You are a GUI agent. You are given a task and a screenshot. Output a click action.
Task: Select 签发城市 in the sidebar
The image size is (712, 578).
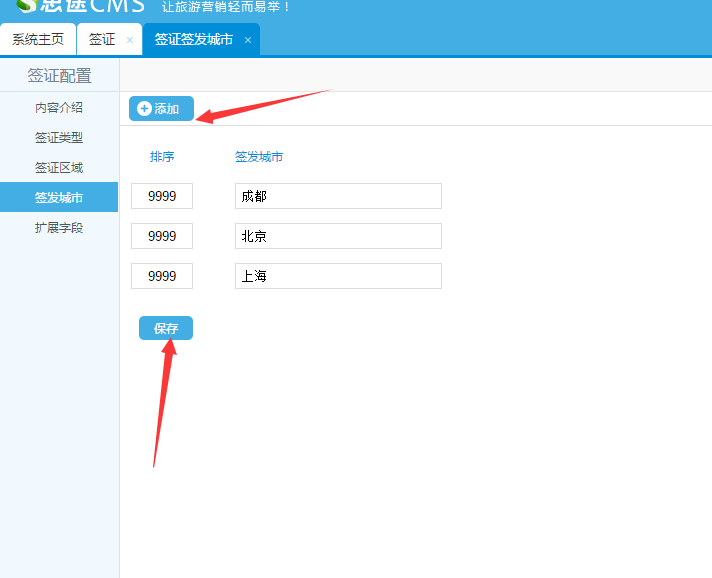pyautogui.click(x=59, y=198)
